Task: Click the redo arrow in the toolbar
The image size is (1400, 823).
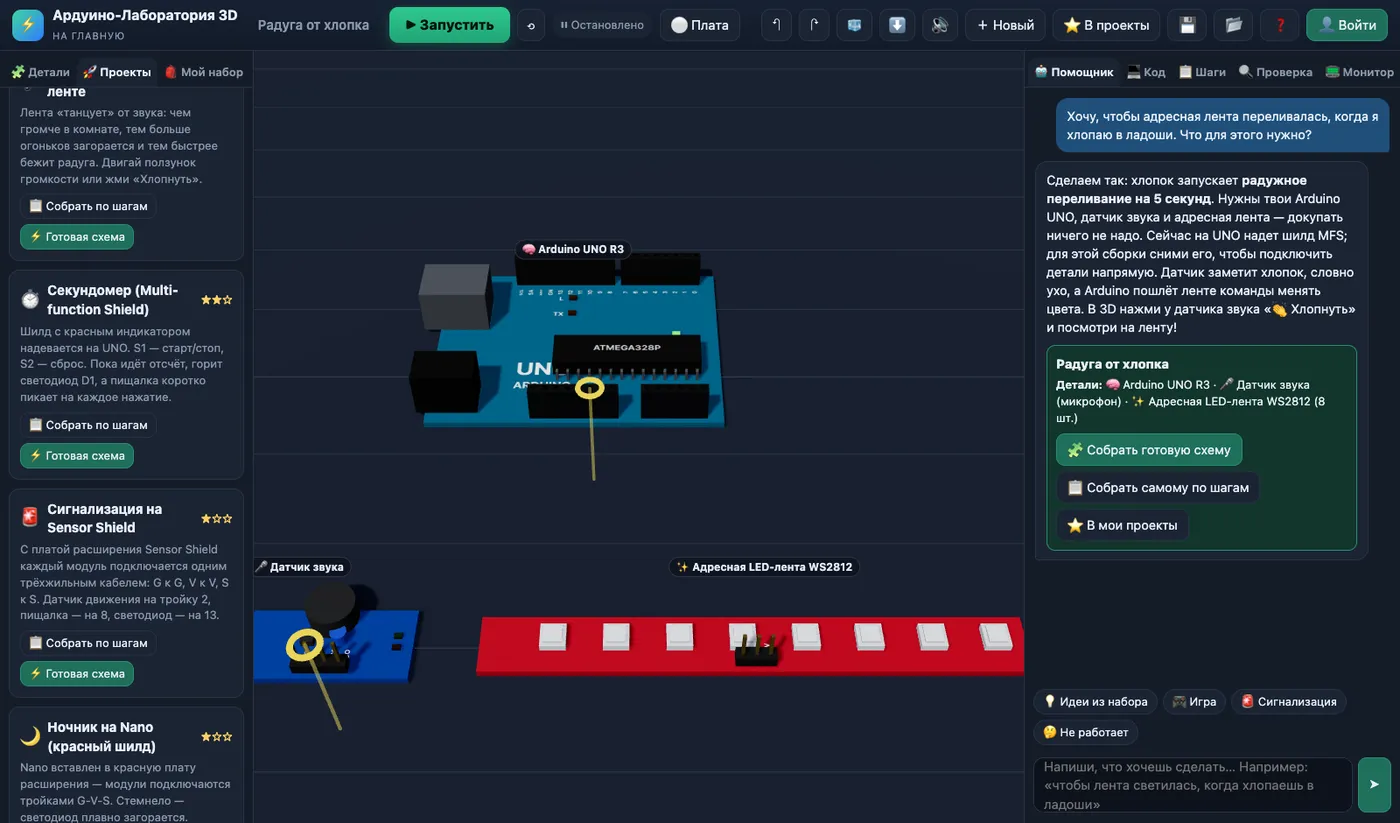Action: (x=815, y=25)
